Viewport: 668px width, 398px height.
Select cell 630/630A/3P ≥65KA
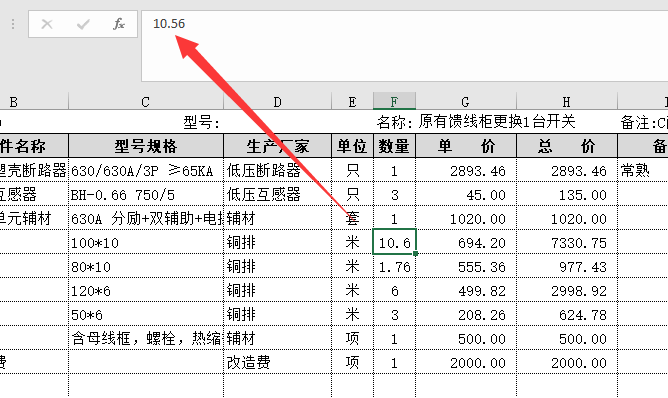click(146, 170)
